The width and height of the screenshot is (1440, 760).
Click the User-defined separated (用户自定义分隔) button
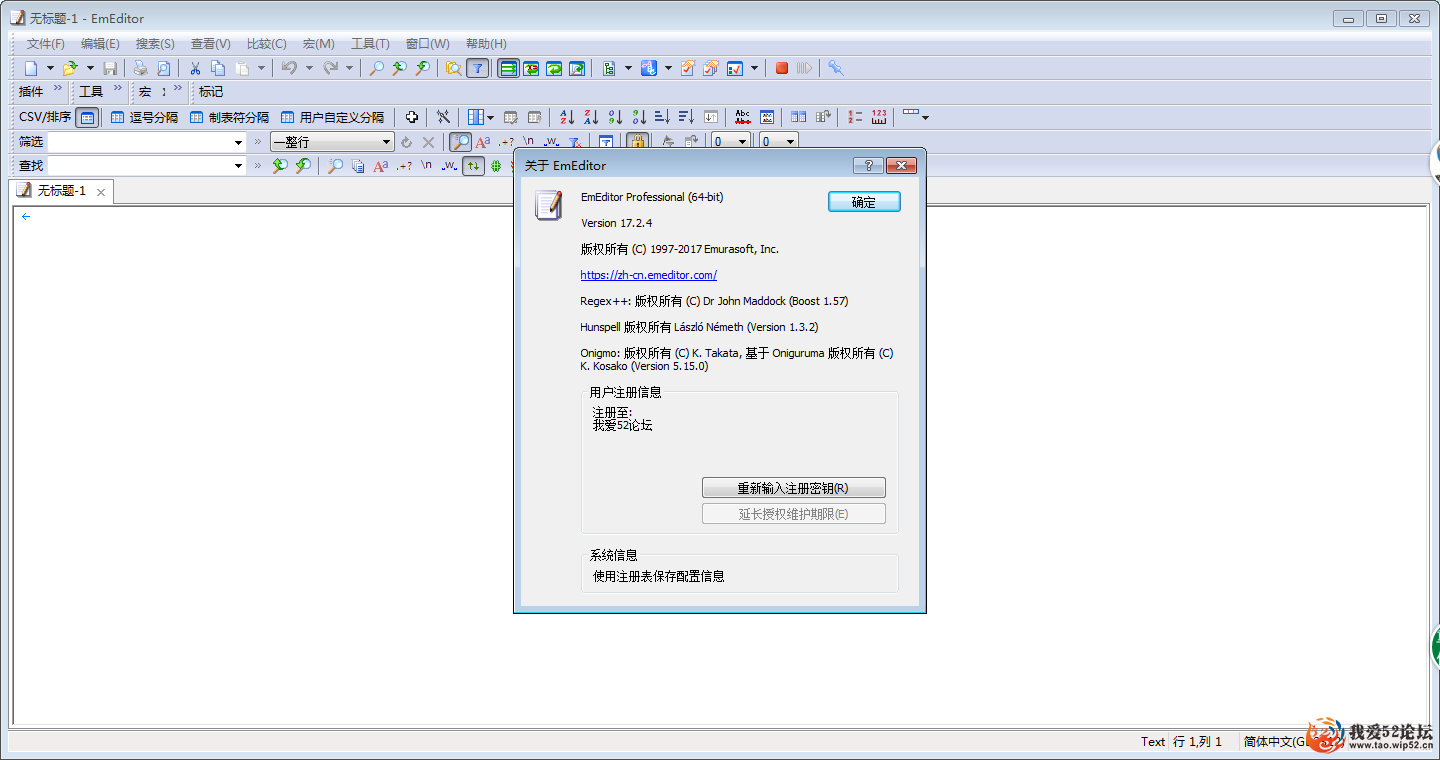[333, 117]
